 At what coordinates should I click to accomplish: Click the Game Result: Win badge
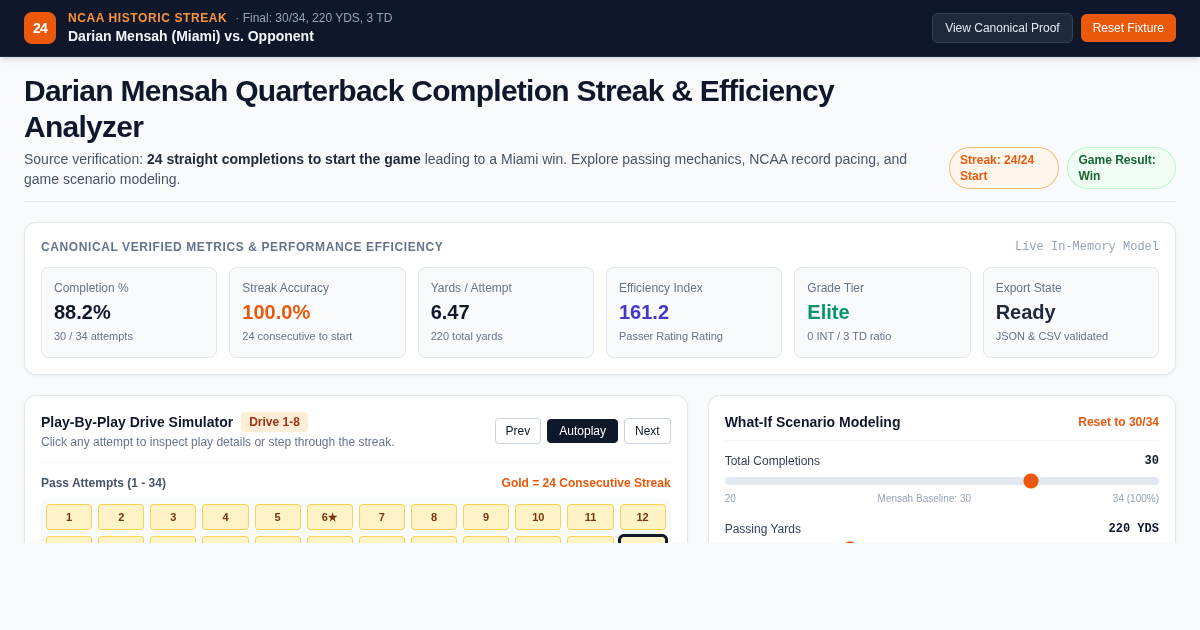click(x=1121, y=168)
